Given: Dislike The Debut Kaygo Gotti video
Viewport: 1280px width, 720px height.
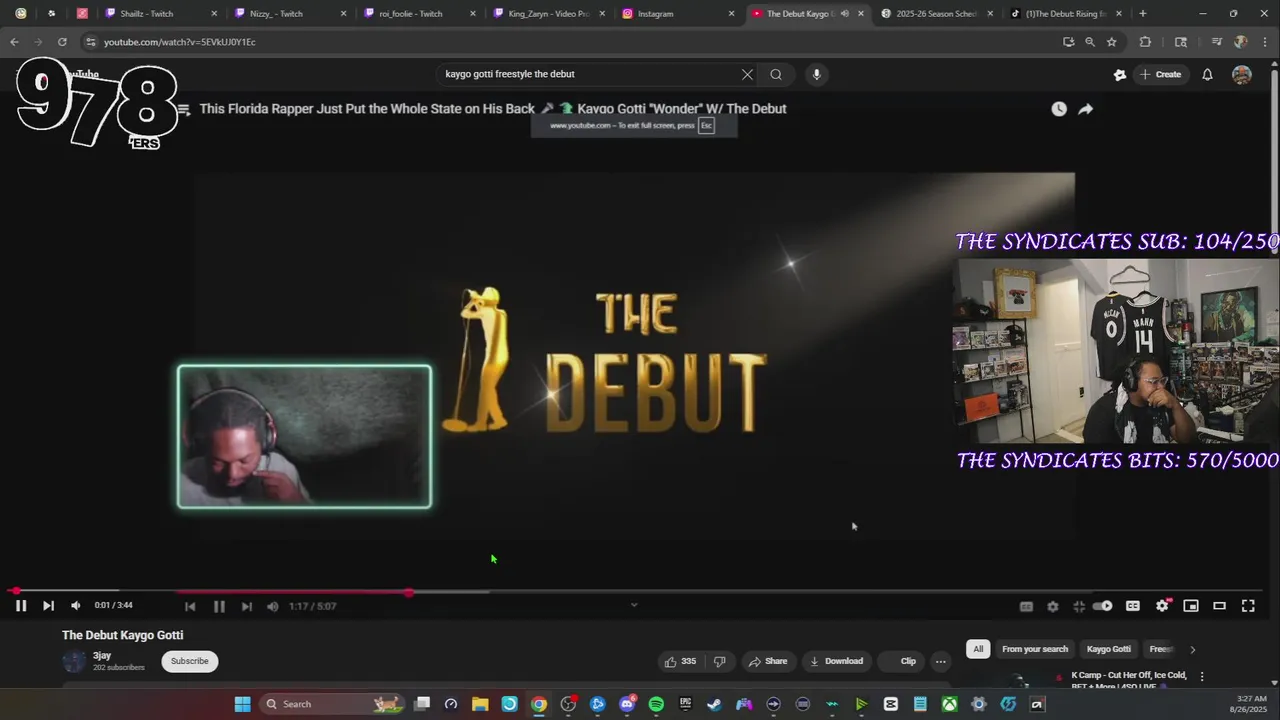Looking at the screenshot, I should click(x=719, y=661).
